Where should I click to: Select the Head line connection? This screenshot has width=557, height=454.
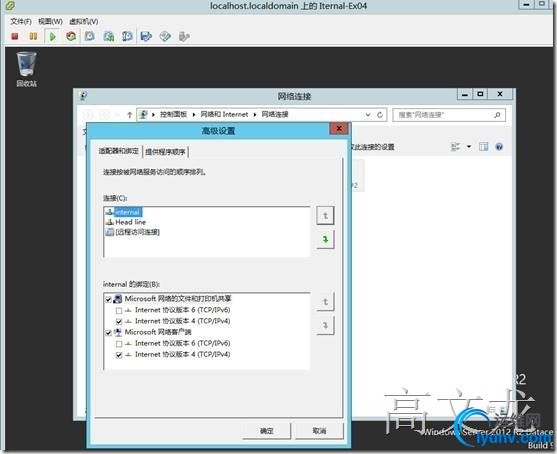coord(130,222)
